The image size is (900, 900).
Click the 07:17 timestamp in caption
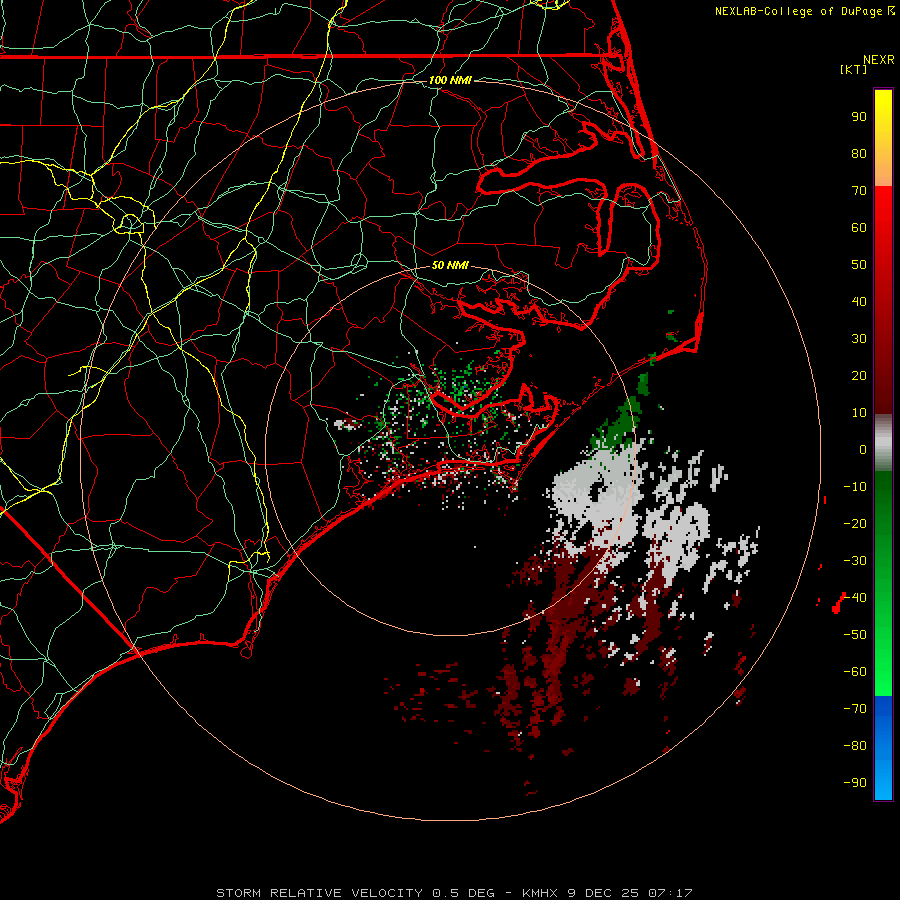pyautogui.click(x=670, y=893)
